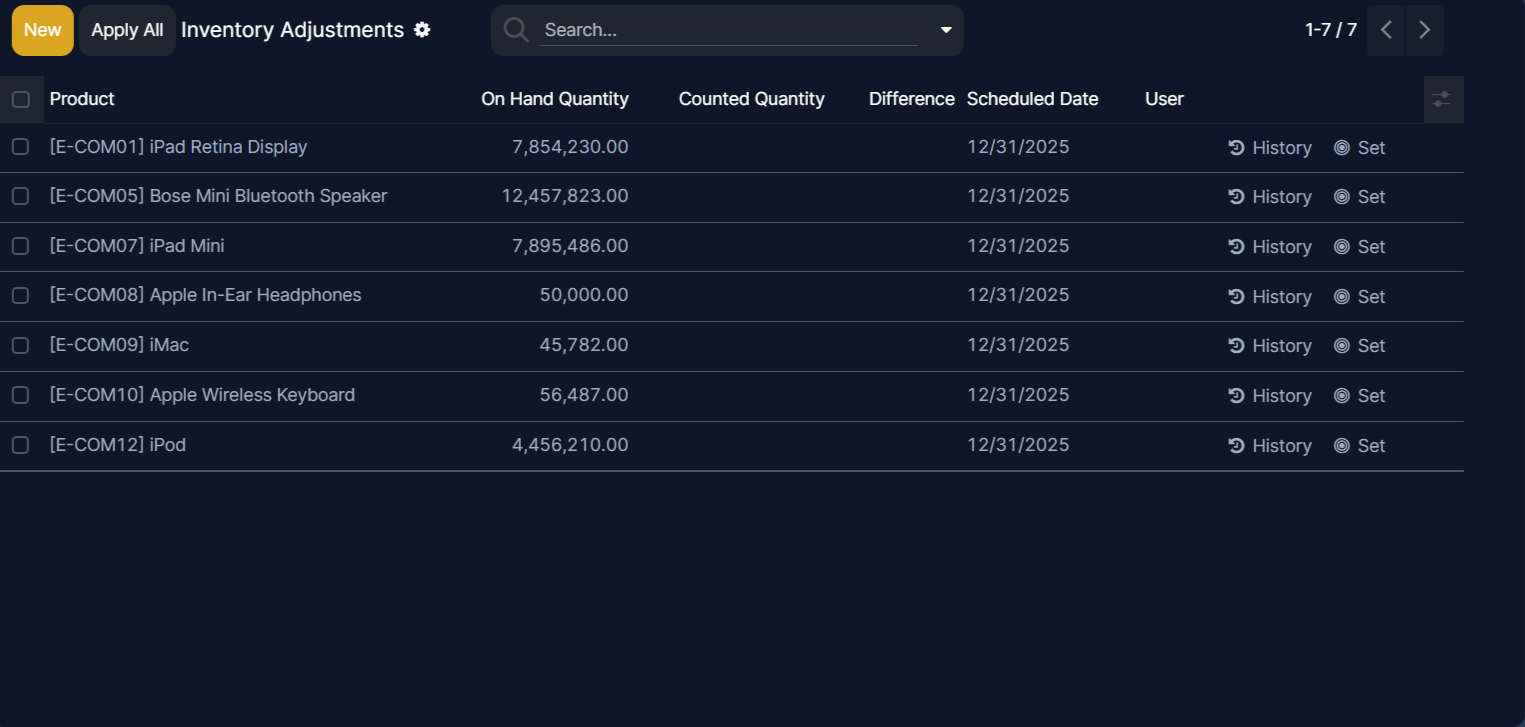
Task: Open History for iPod row
Action: point(1270,446)
